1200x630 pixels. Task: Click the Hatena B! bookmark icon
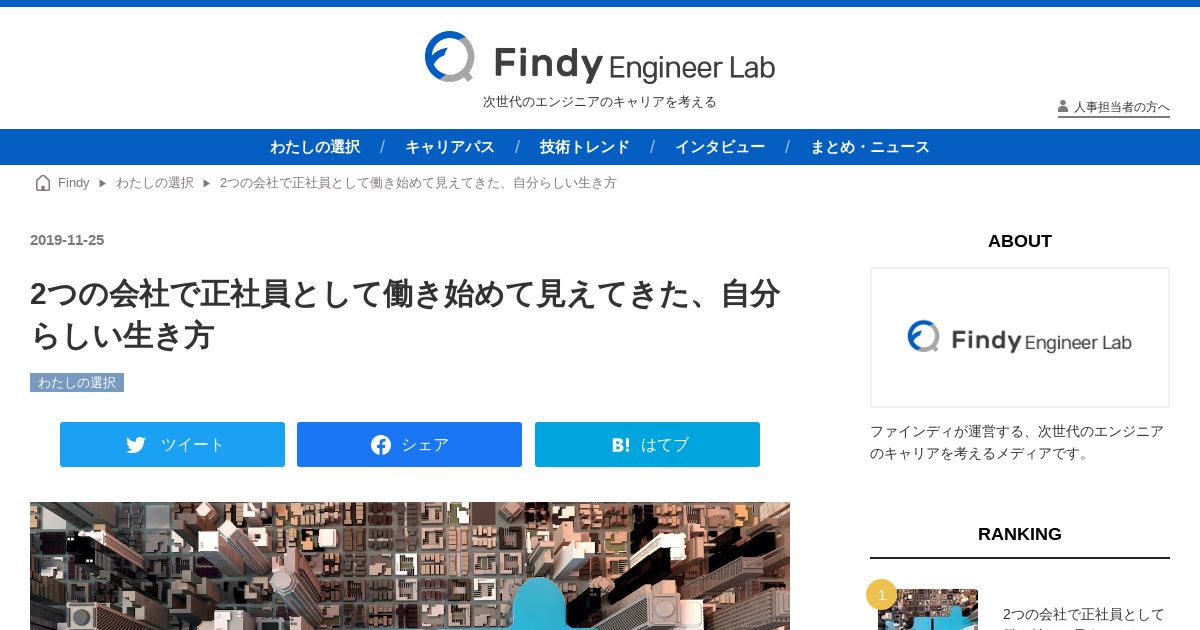point(621,445)
